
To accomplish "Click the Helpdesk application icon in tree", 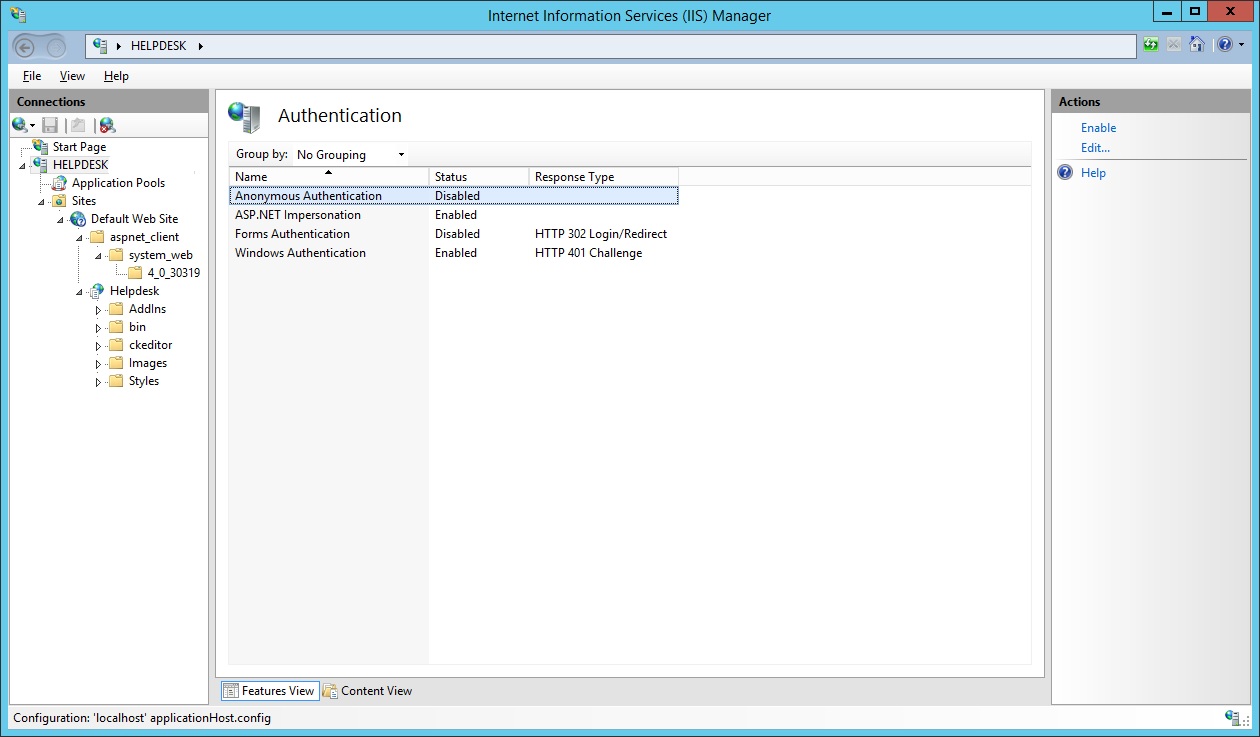I will tap(97, 290).
